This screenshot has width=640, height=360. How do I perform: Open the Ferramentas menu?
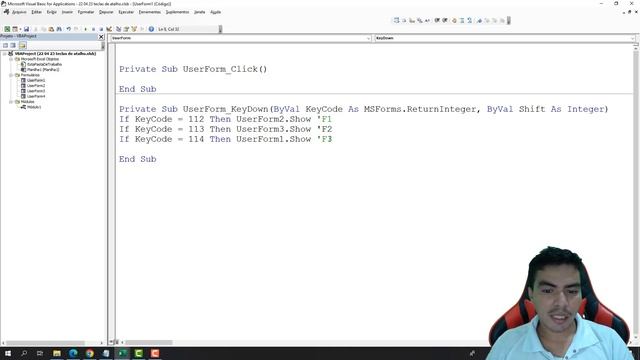click(x=149, y=12)
